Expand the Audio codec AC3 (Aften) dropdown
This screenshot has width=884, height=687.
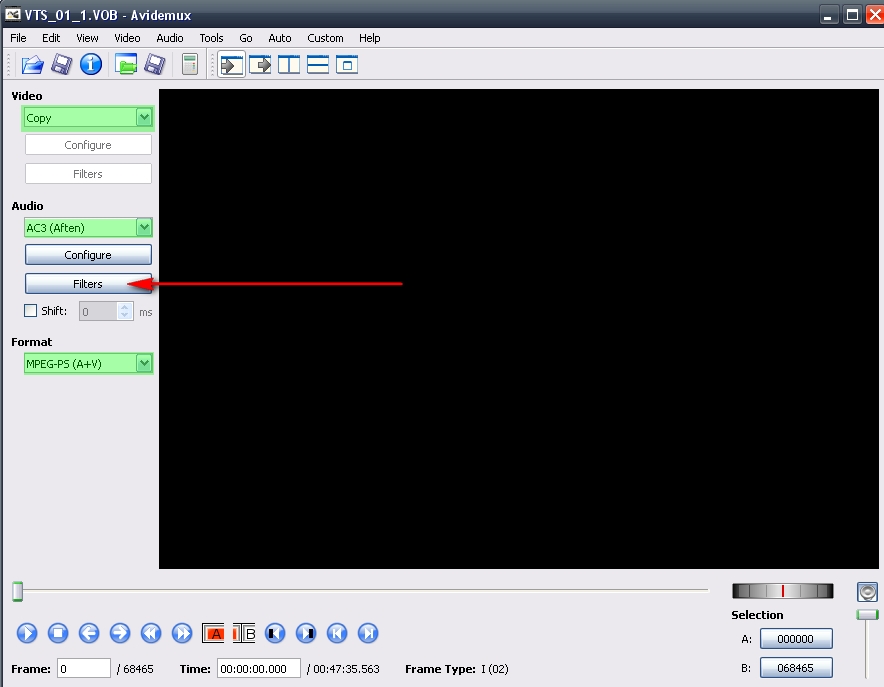point(144,227)
